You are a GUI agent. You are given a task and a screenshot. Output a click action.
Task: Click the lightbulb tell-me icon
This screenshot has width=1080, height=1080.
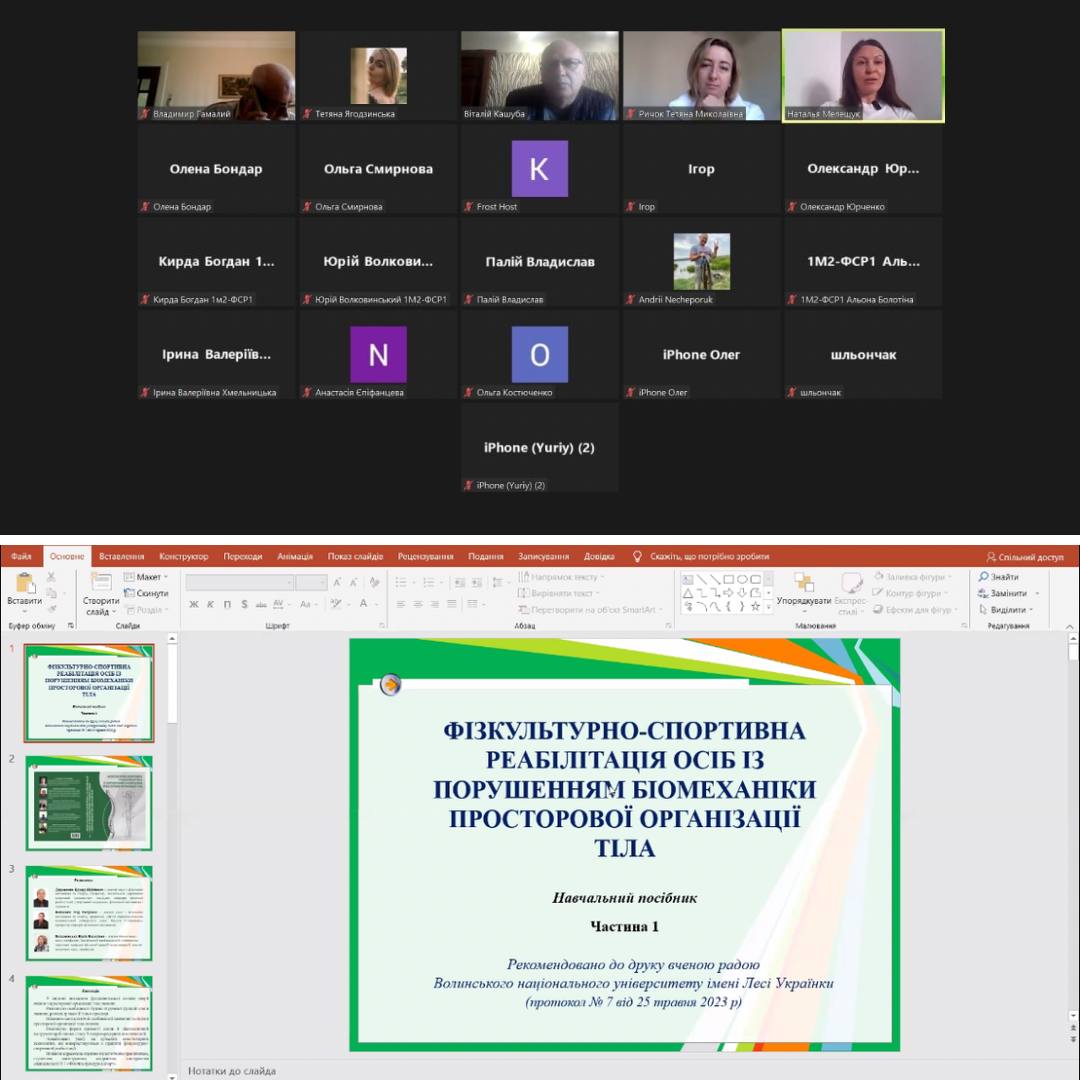(637, 557)
